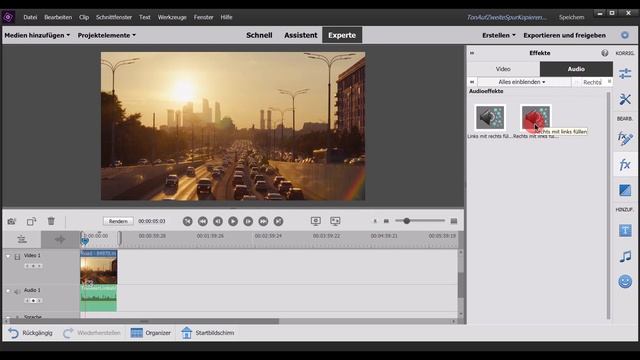The height and width of the screenshot is (360, 640).
Task: Click the rewind button
Action: pyautogui.click(x=202, y=221)
